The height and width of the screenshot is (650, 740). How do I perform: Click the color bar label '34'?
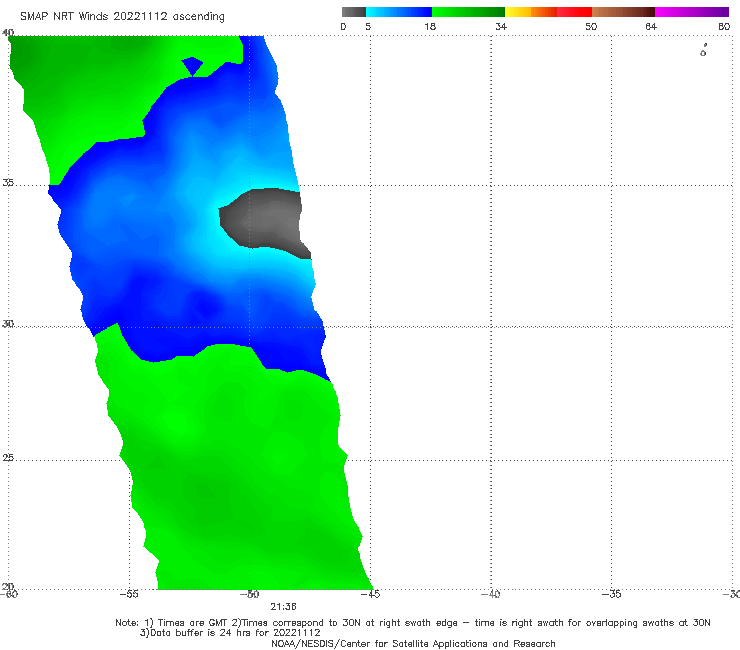501,26
